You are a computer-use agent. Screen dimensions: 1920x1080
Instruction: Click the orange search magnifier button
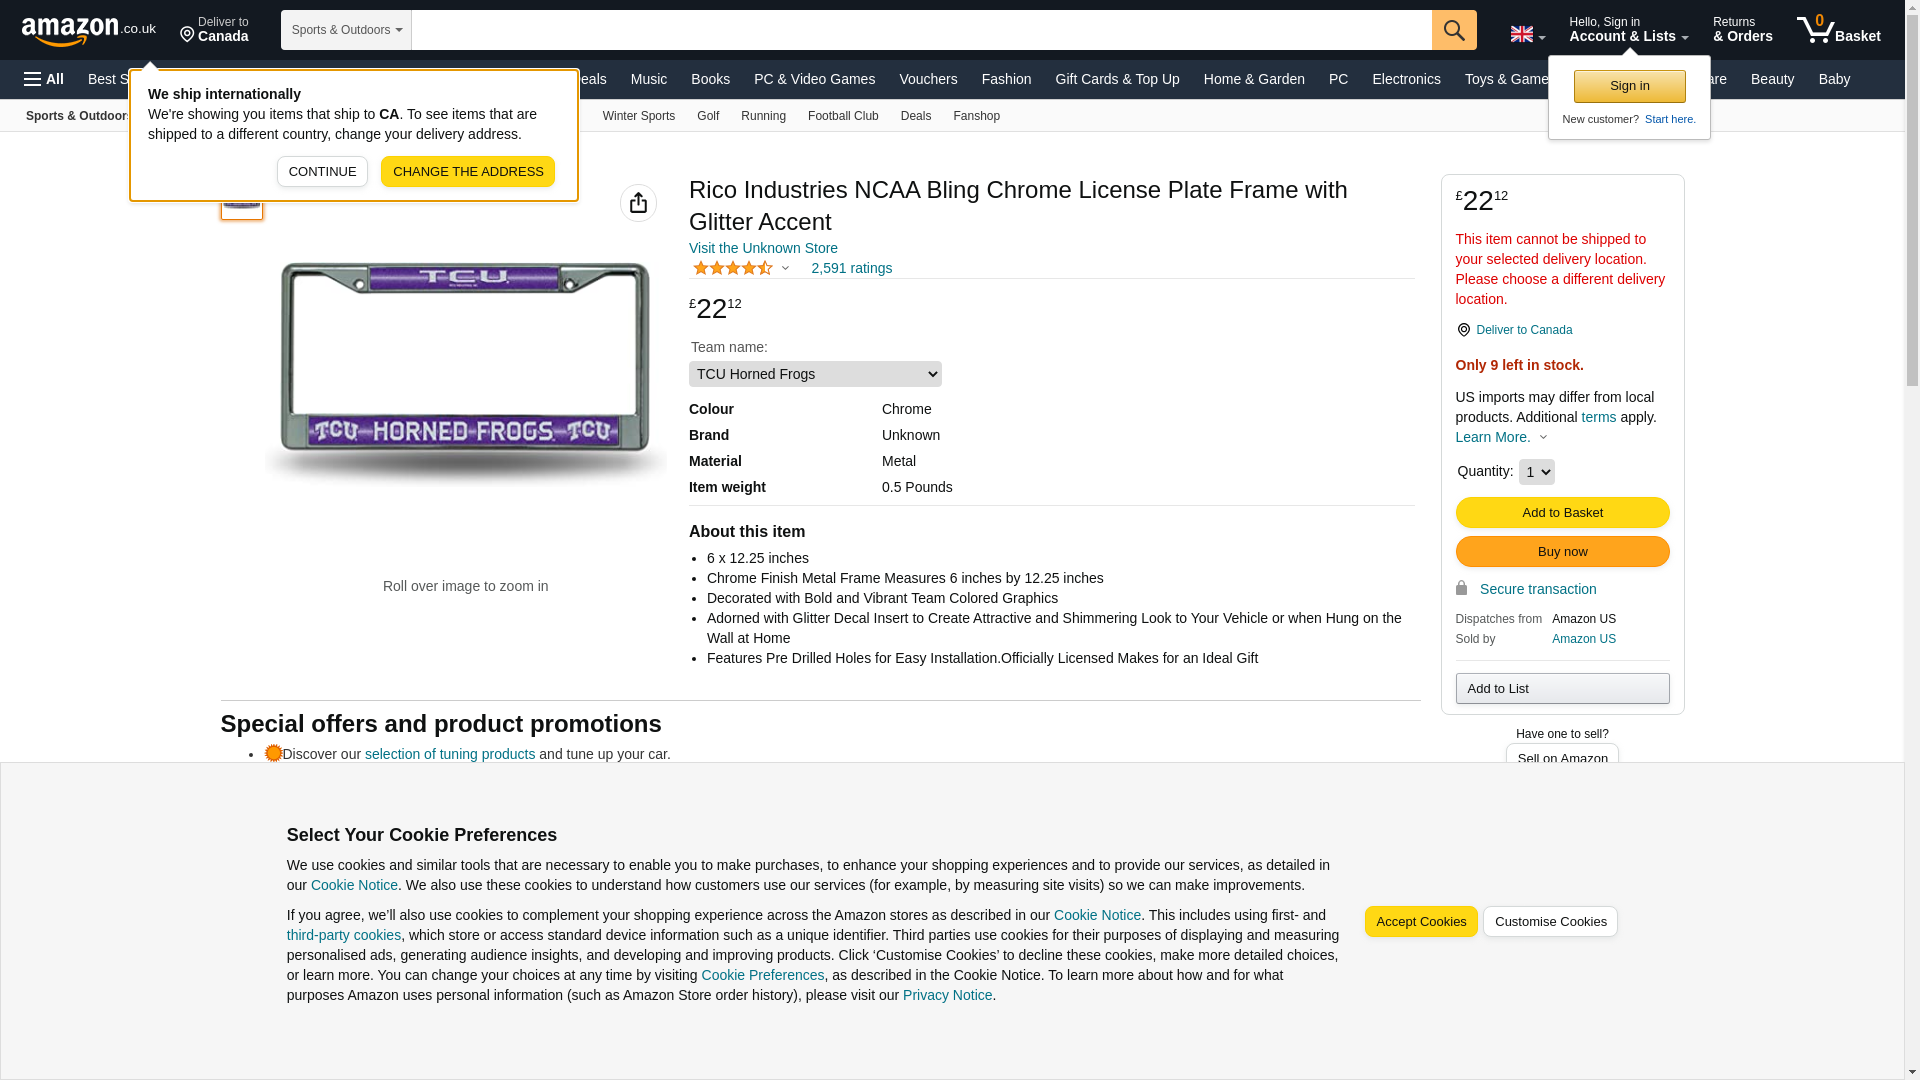[x=1454, y=30]
